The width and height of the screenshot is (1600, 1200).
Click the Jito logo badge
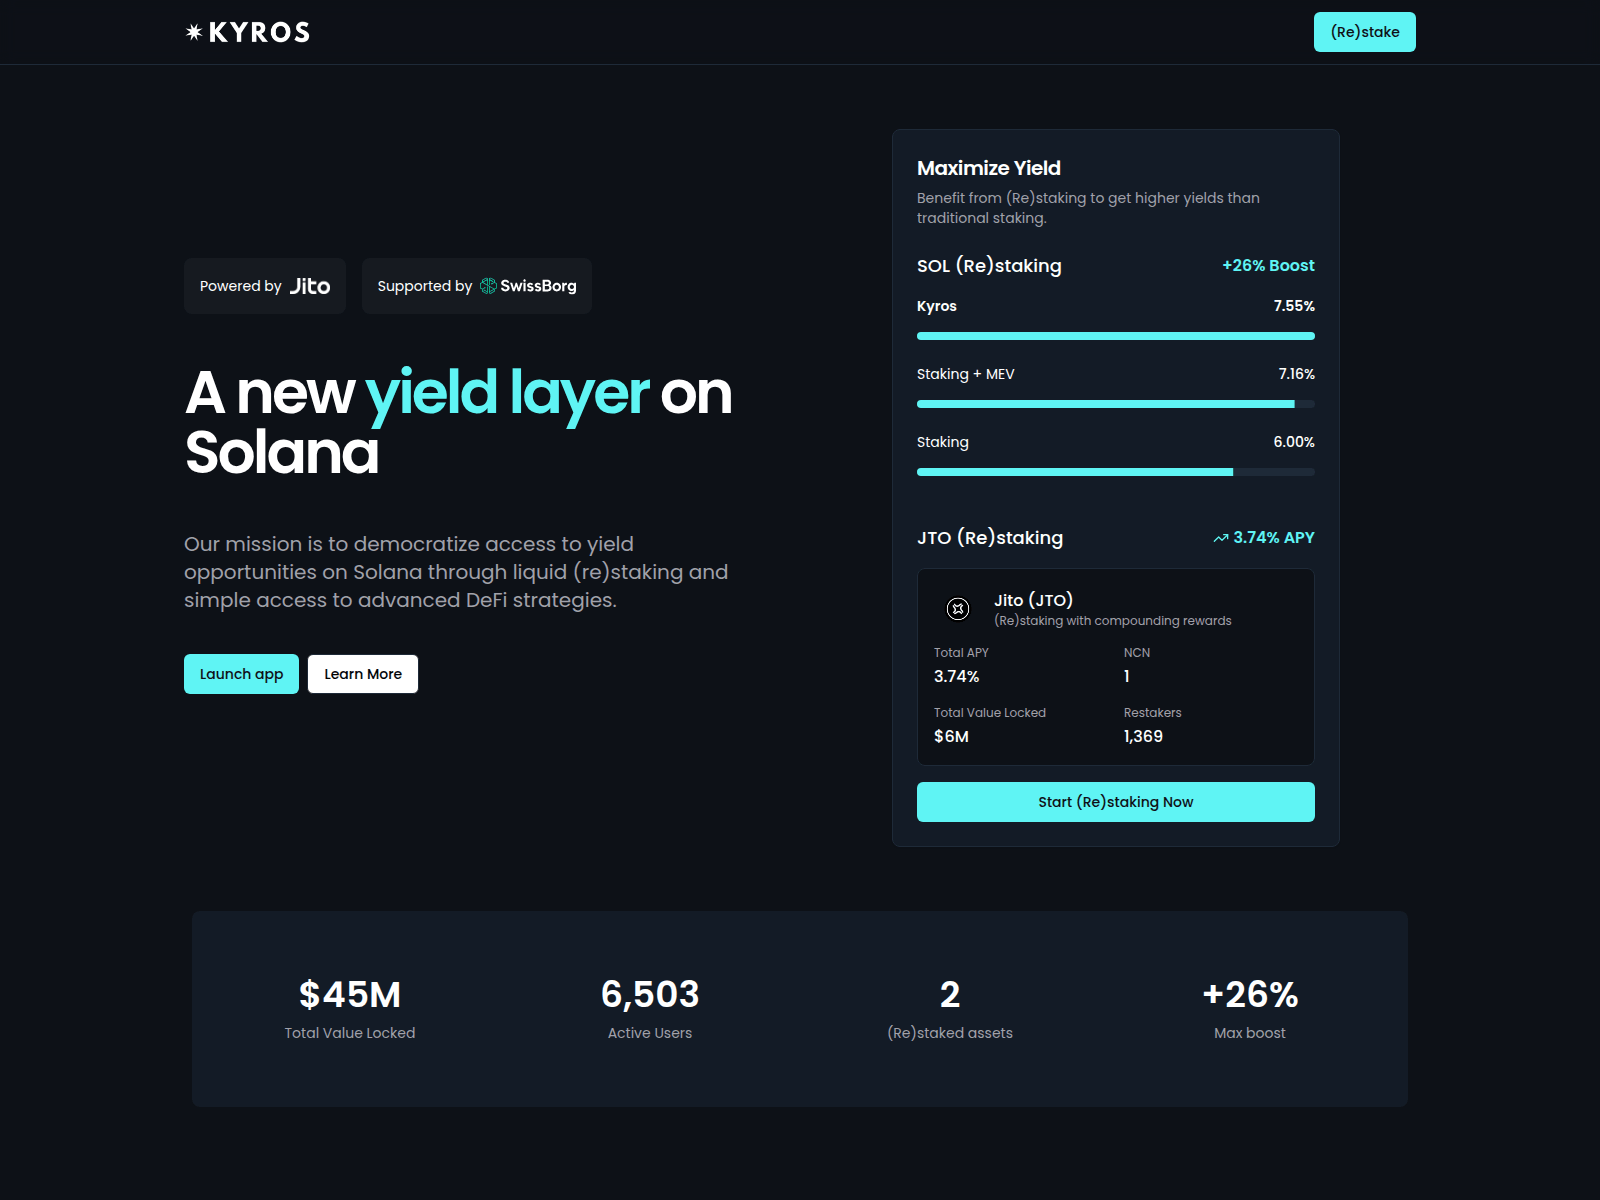pos(310,286)
